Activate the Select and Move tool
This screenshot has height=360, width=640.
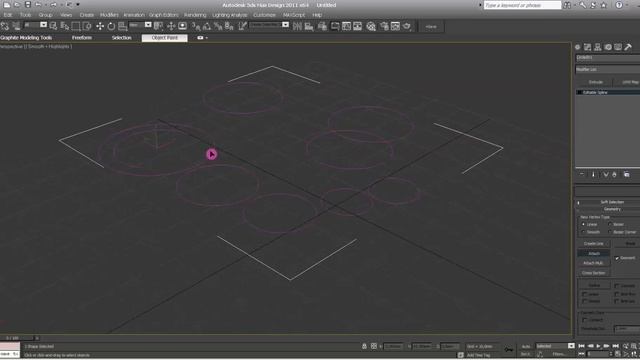pos(100,26)
